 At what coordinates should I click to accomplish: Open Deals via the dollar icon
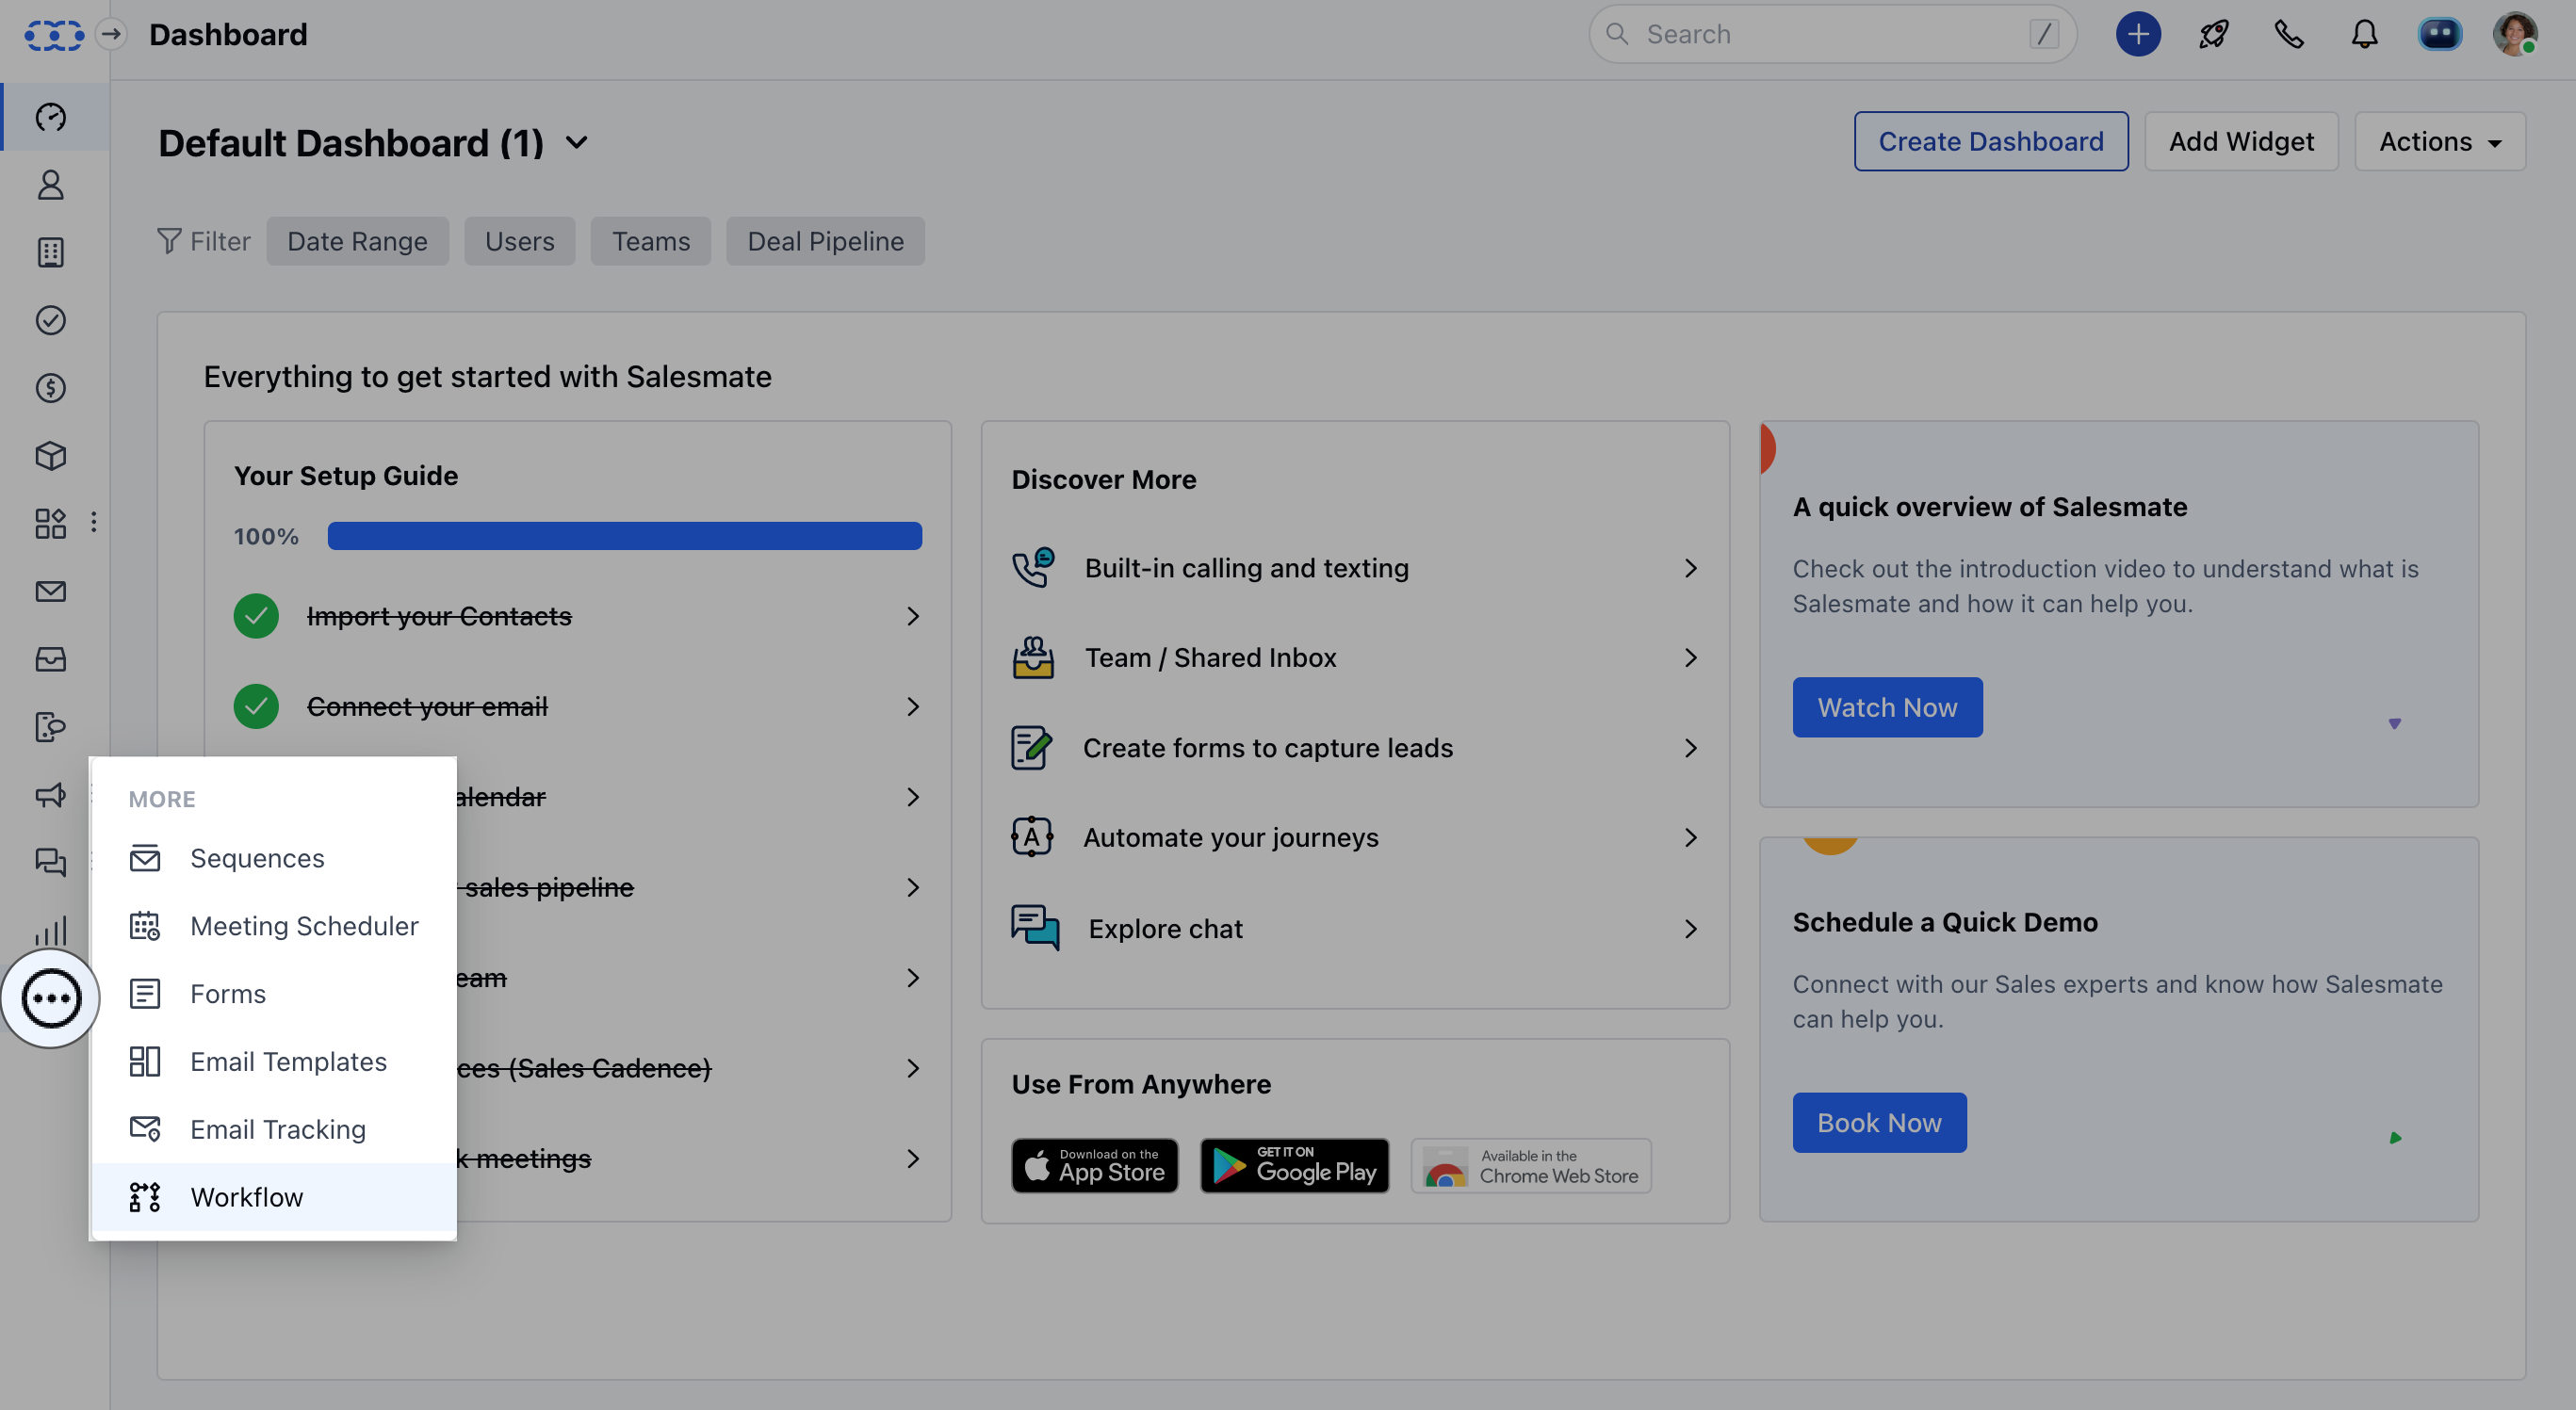[x=50, y=388]
